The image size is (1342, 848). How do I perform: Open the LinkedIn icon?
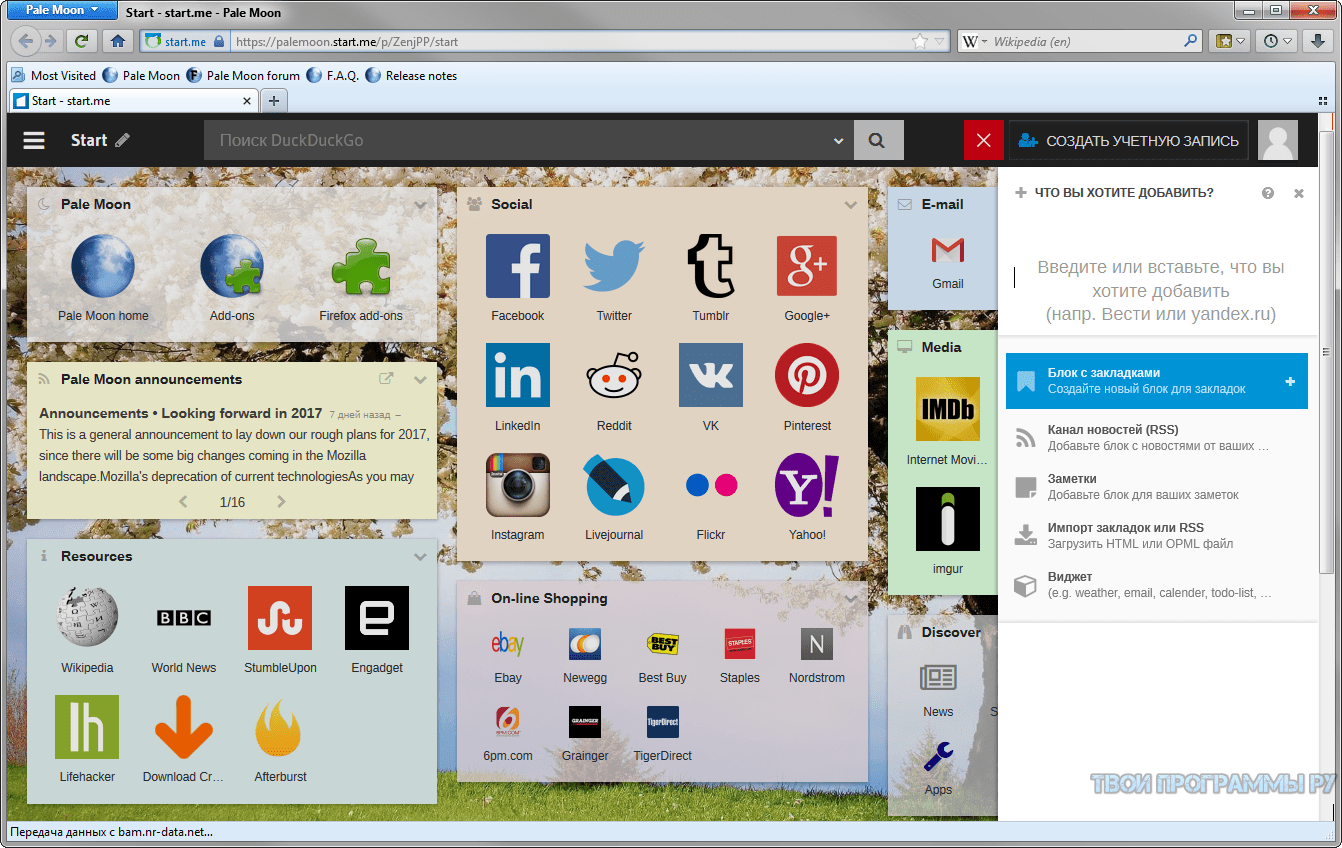[x=518, y=375]
